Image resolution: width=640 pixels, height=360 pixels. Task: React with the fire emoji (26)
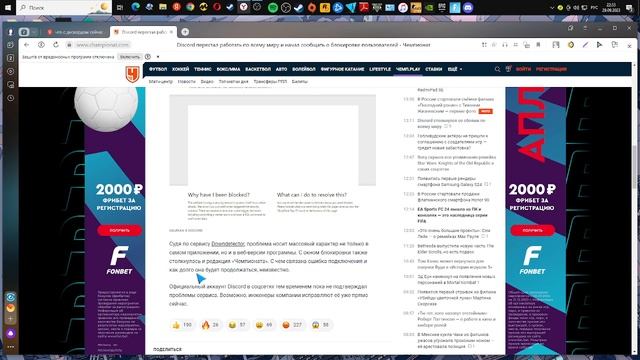coord(210,325)
